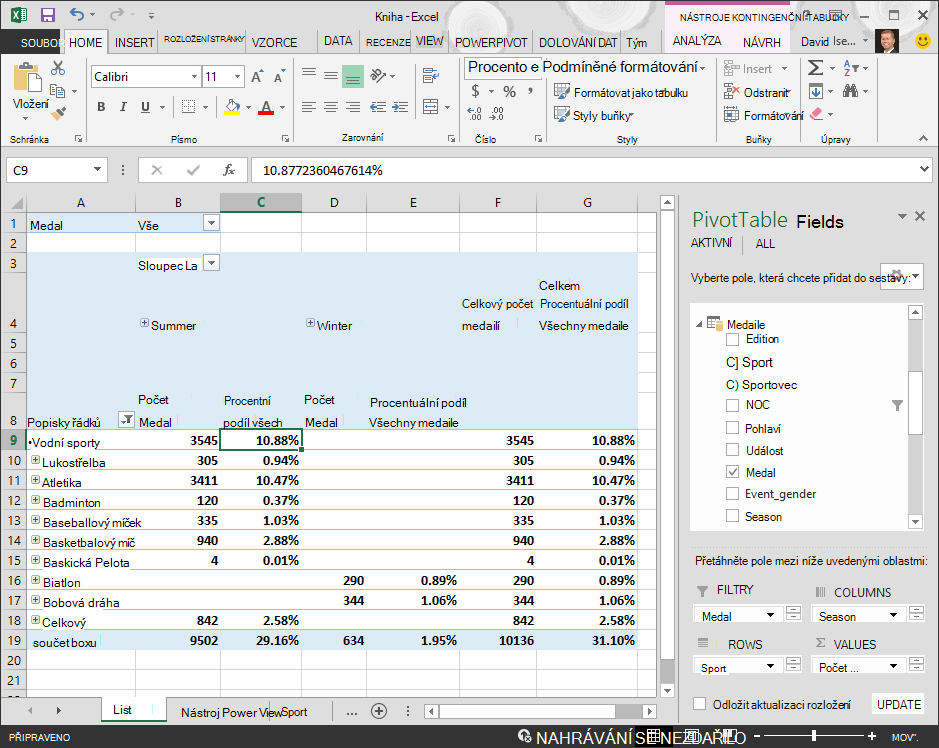Switch to the DATA ribbon tab

tap(338, 41)
